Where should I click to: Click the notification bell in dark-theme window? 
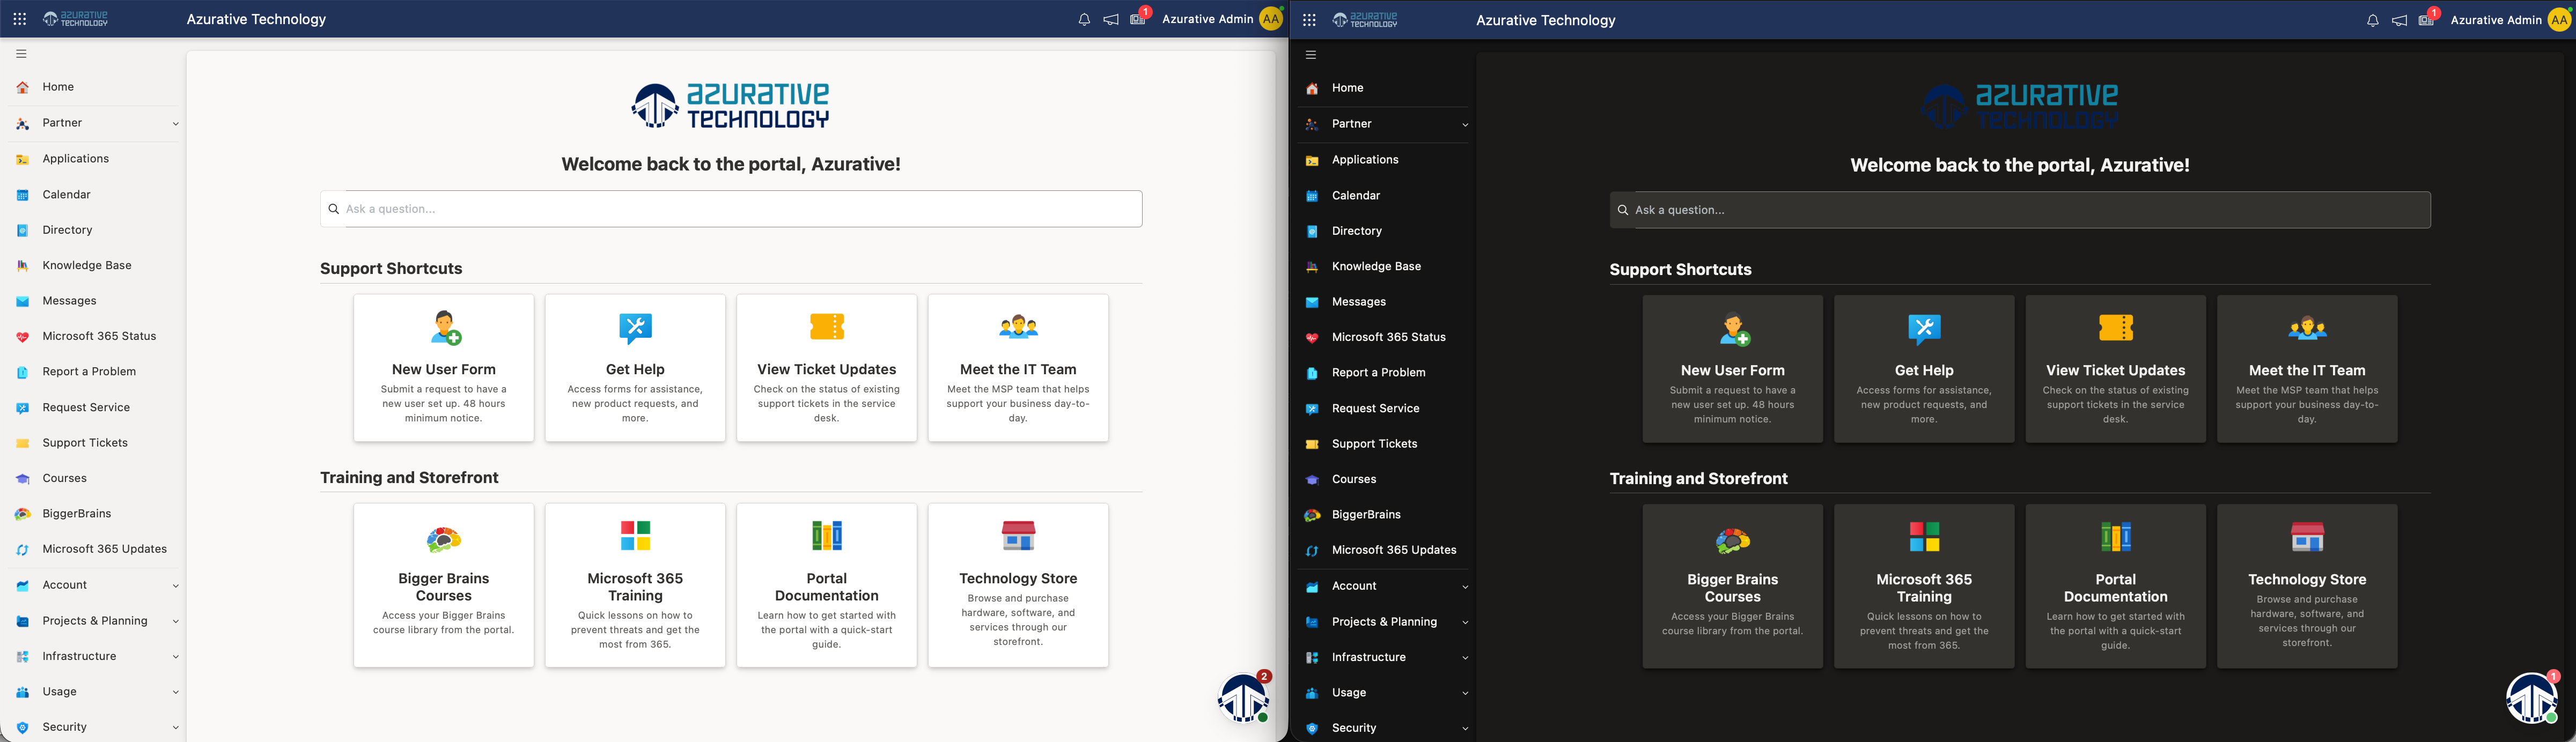[x=2373, y=20]
